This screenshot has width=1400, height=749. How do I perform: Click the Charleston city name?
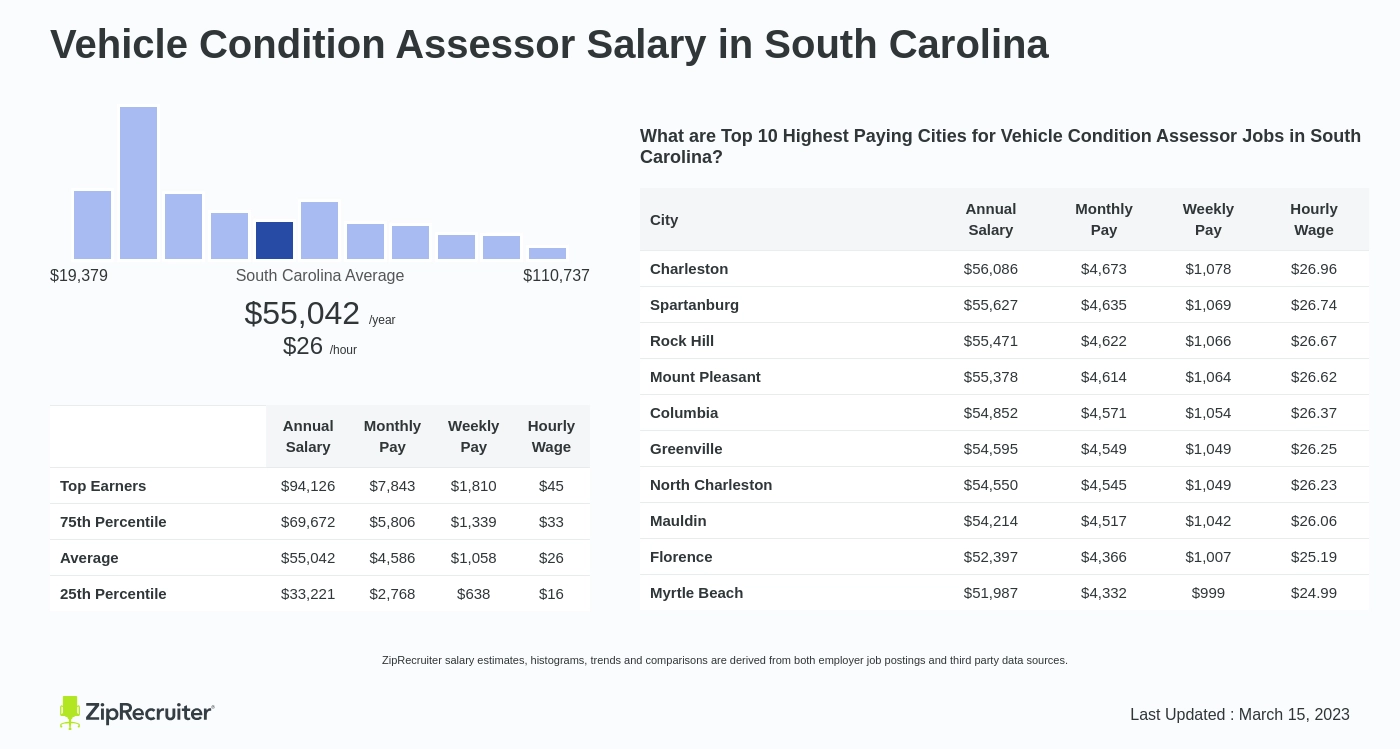pyautogui.click(x=689, y=269)
